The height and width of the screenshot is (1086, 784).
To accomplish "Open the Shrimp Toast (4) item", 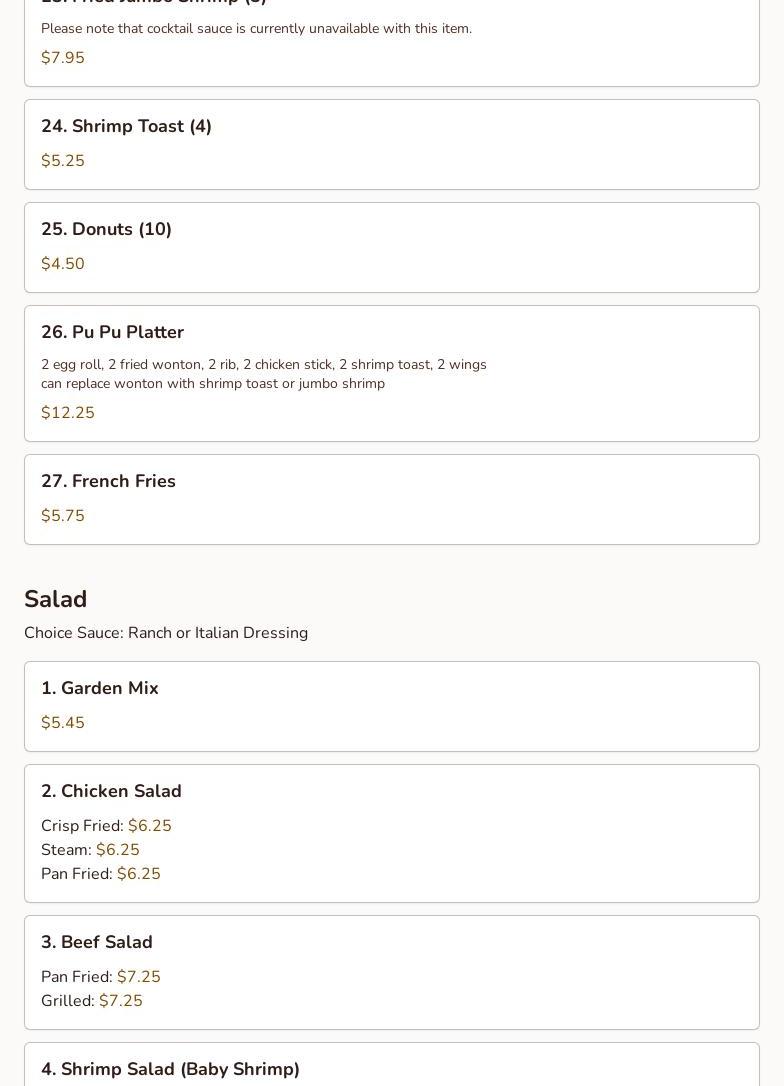I will click(126, 127).
